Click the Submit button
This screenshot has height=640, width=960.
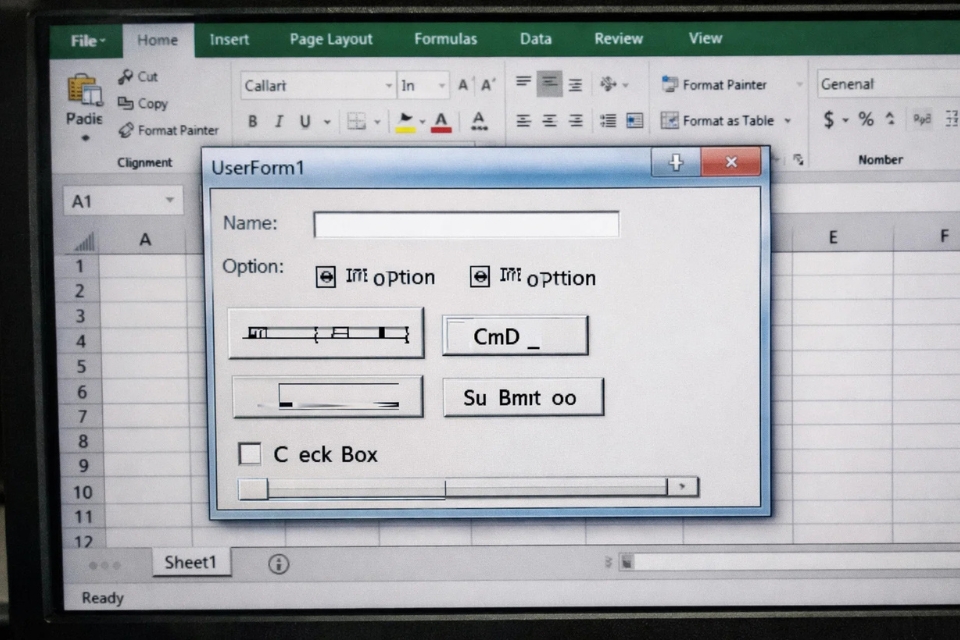[x=522, y=396]
